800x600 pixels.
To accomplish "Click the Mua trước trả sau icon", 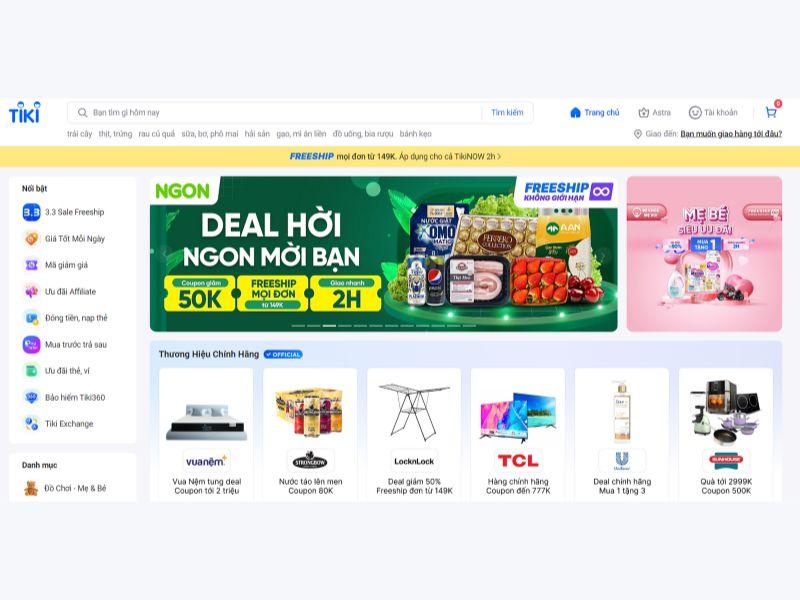I will coord(31,344).
